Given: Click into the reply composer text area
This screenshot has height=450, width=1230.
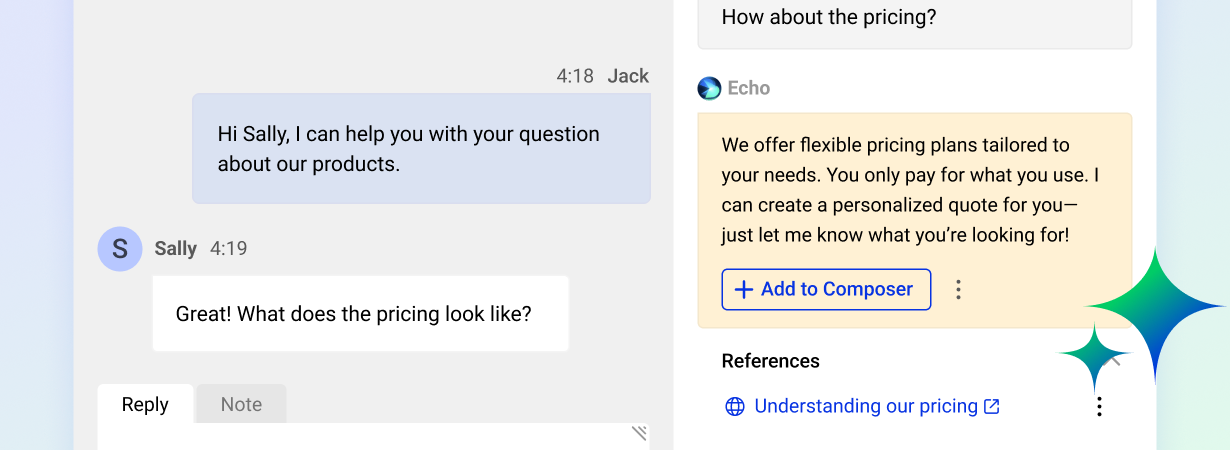Looking at the screenshot, I should (x=370, y=438).
